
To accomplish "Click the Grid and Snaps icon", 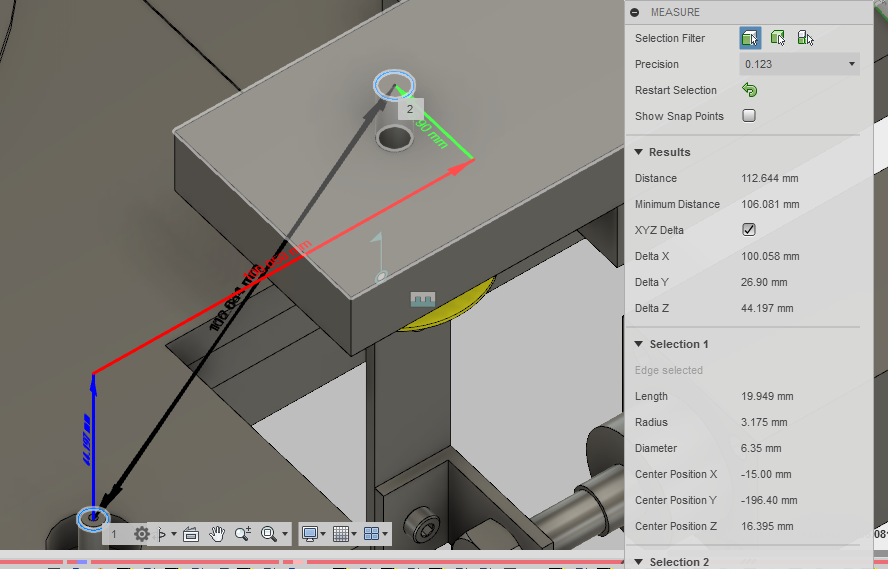I will click(x=340, y=534).
